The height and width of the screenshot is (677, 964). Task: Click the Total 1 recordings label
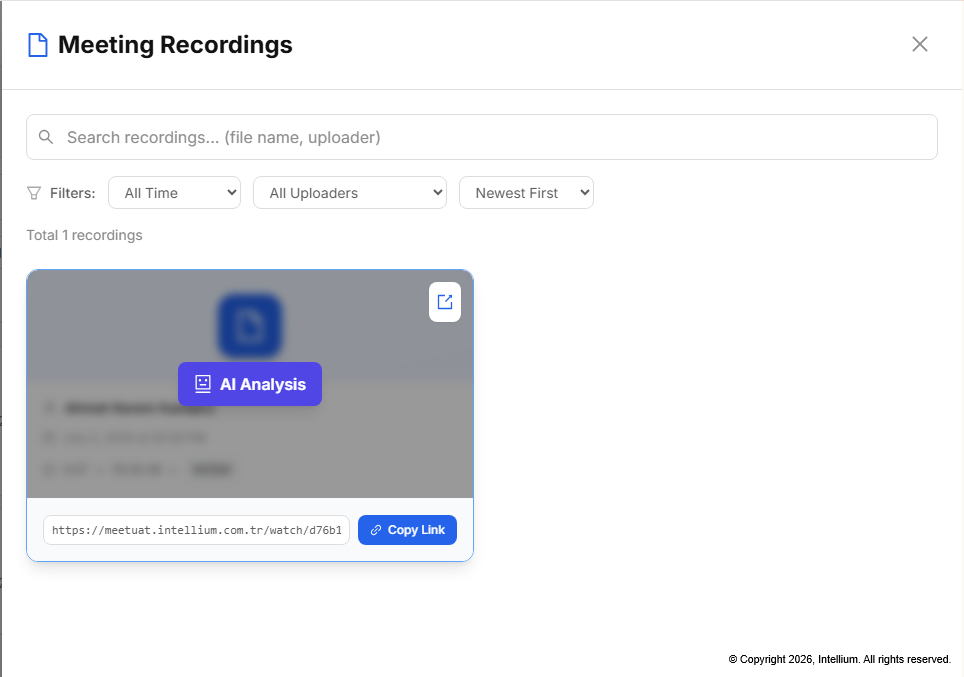[x=84, y=235]
